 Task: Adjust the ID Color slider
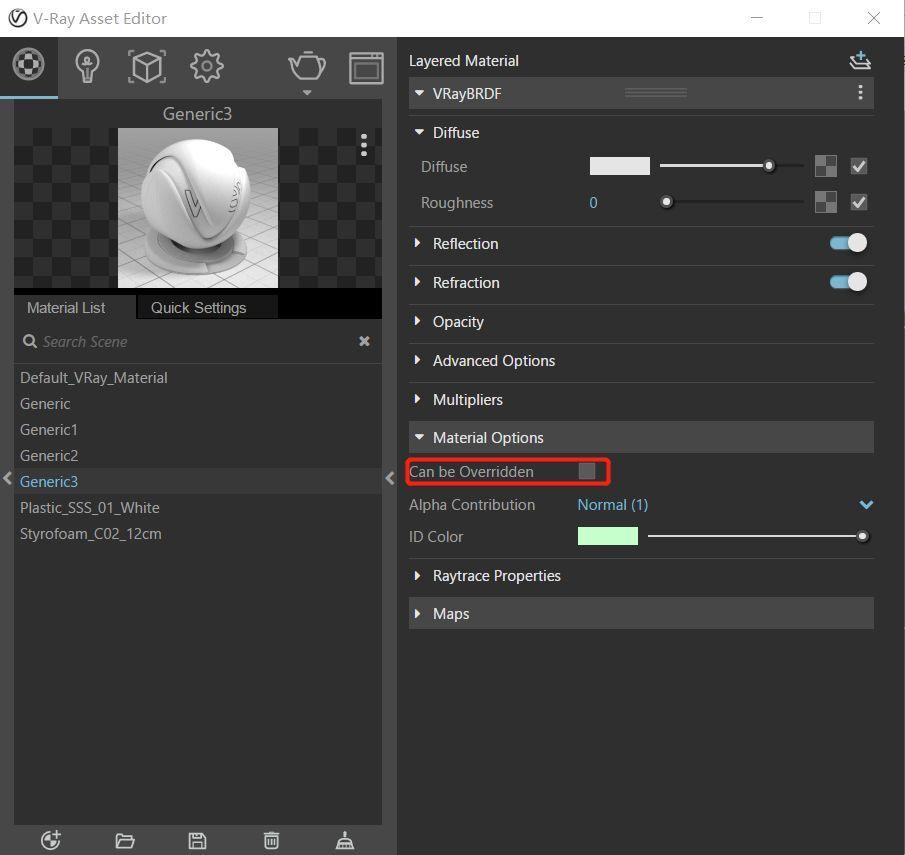[758, 536]
